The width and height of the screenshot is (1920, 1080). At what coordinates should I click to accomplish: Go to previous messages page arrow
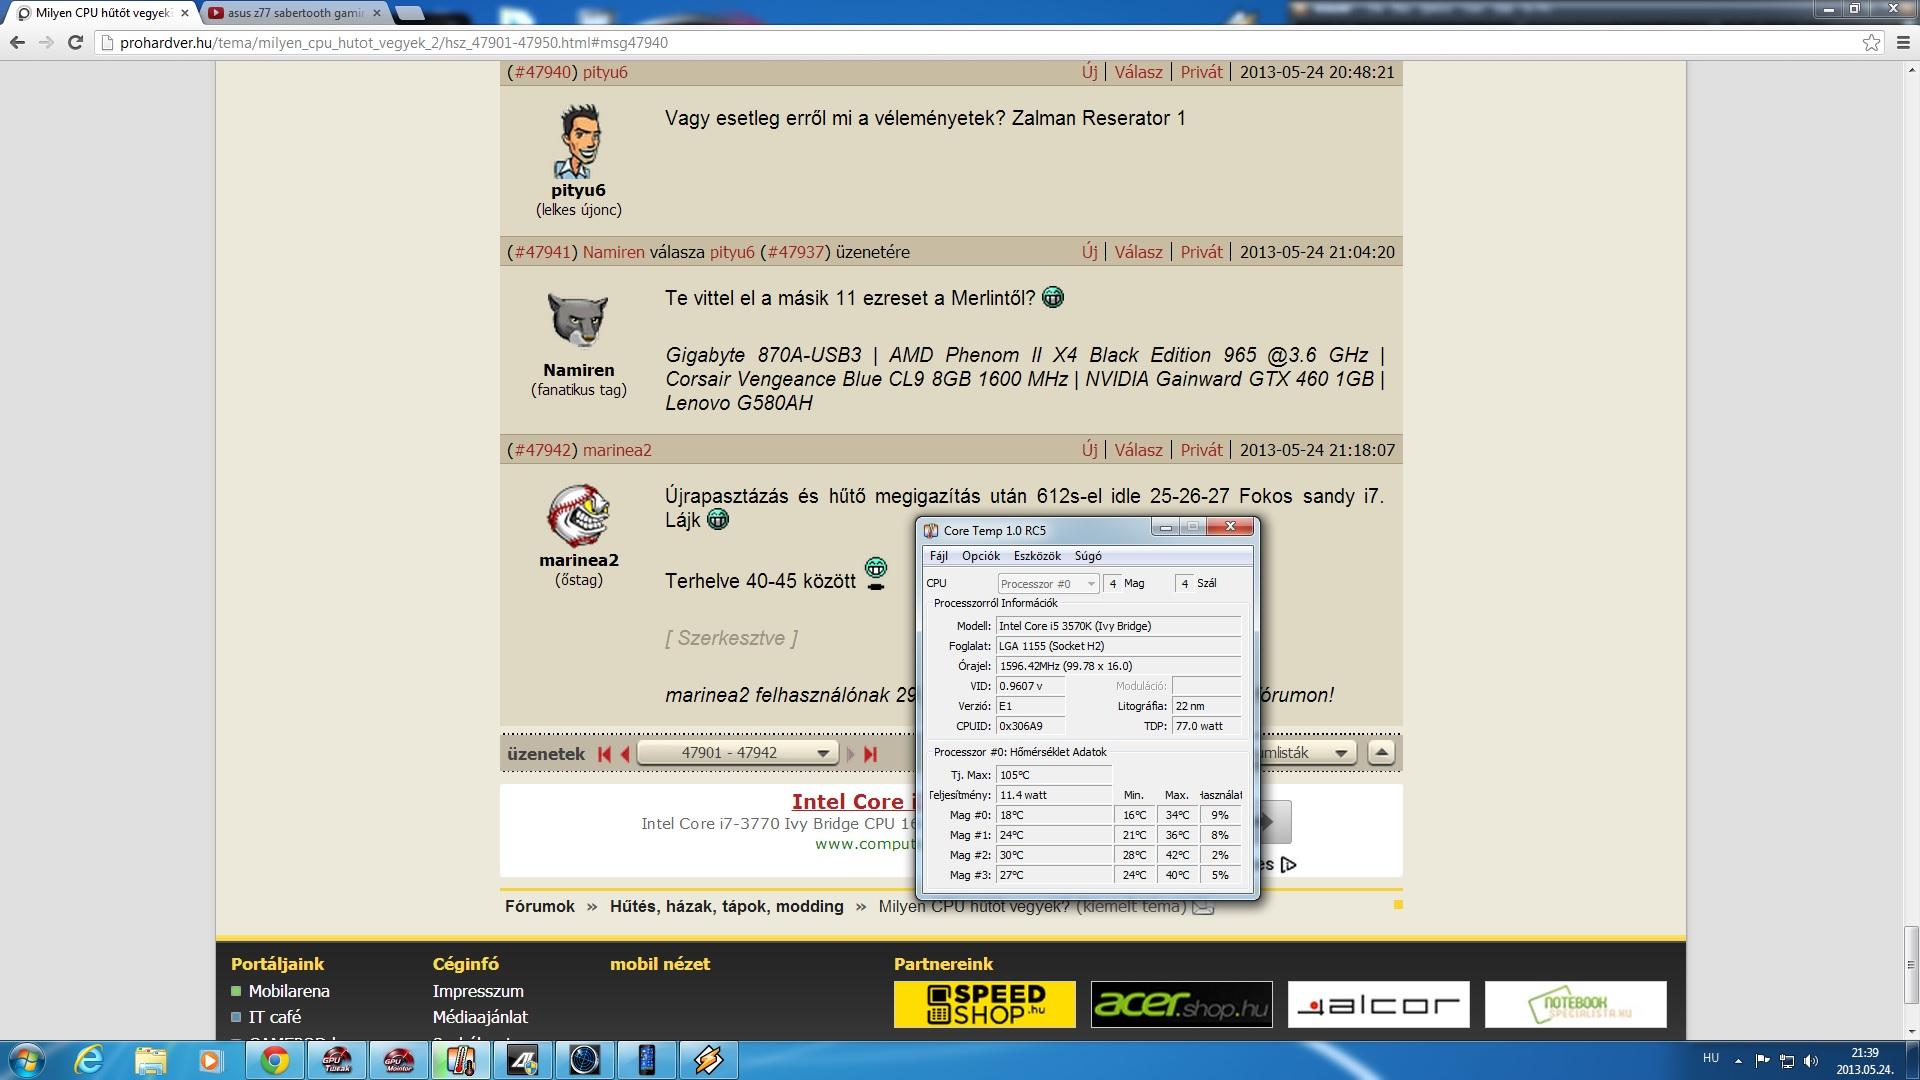point(625,754)
